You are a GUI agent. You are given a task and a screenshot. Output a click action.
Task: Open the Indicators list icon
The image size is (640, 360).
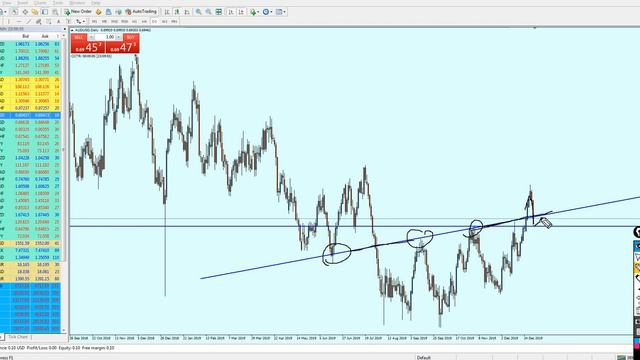253,12
